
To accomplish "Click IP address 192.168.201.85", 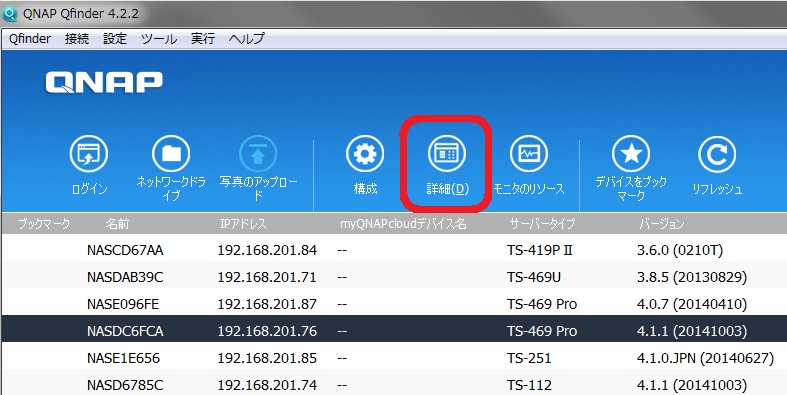I will pos(267,358).
